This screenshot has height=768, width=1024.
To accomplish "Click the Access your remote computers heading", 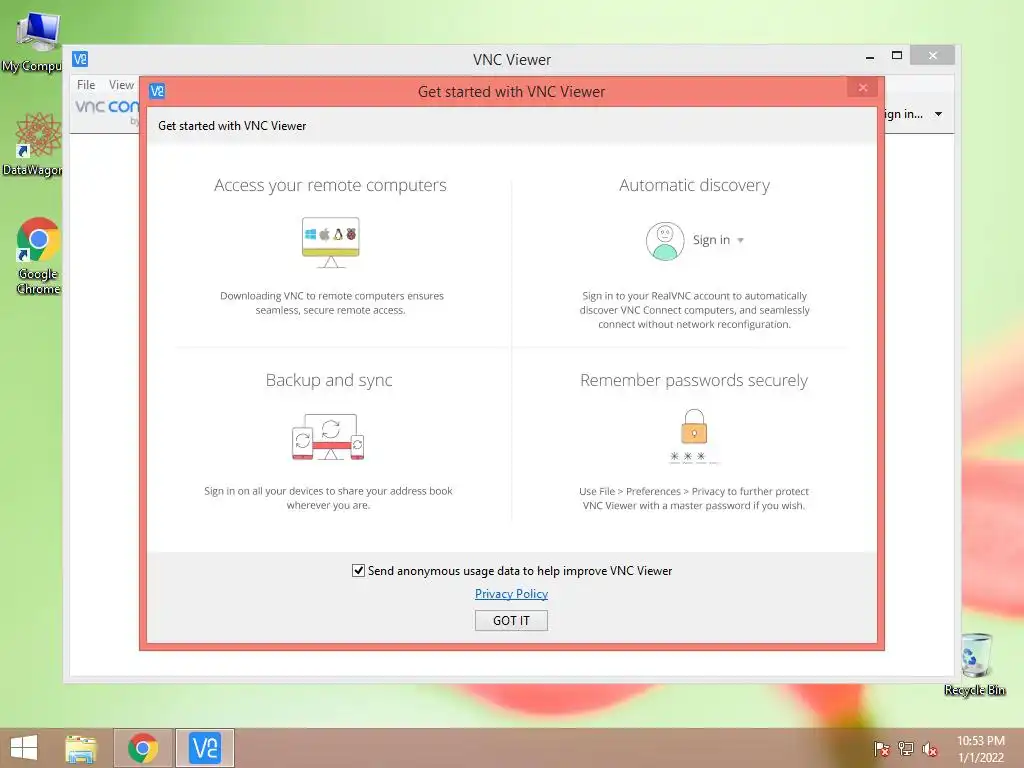I will pos(330,185).
